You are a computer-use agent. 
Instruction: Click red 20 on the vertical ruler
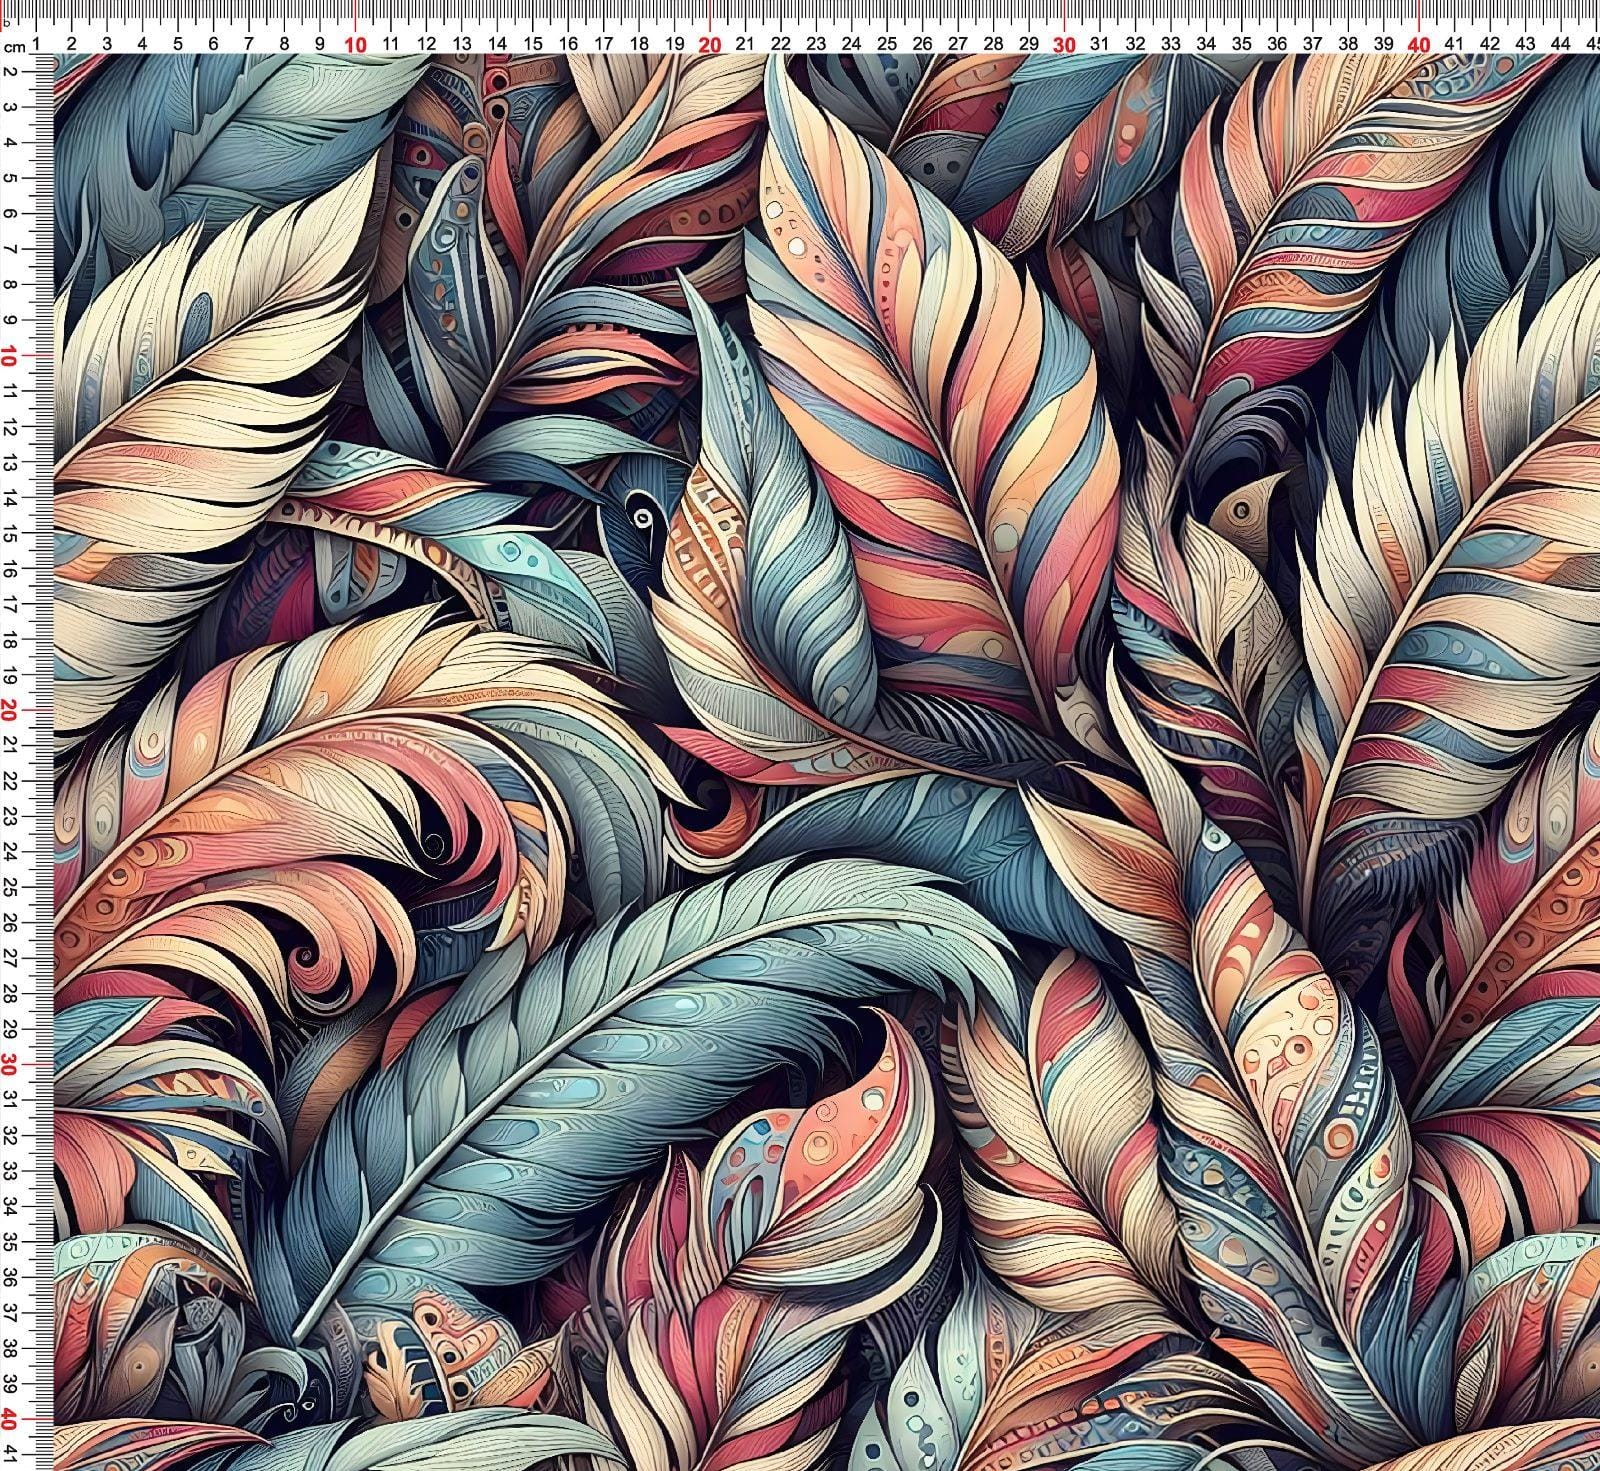(x=11, y=711)
